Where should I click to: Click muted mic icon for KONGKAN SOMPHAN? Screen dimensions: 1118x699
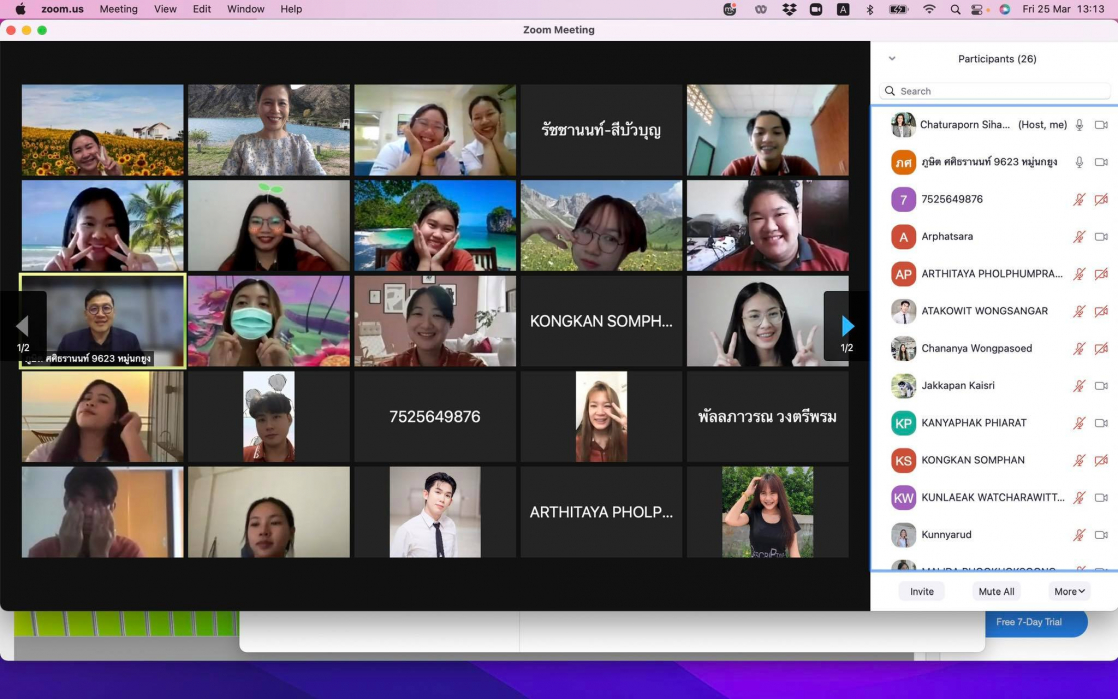[1079, 461]
